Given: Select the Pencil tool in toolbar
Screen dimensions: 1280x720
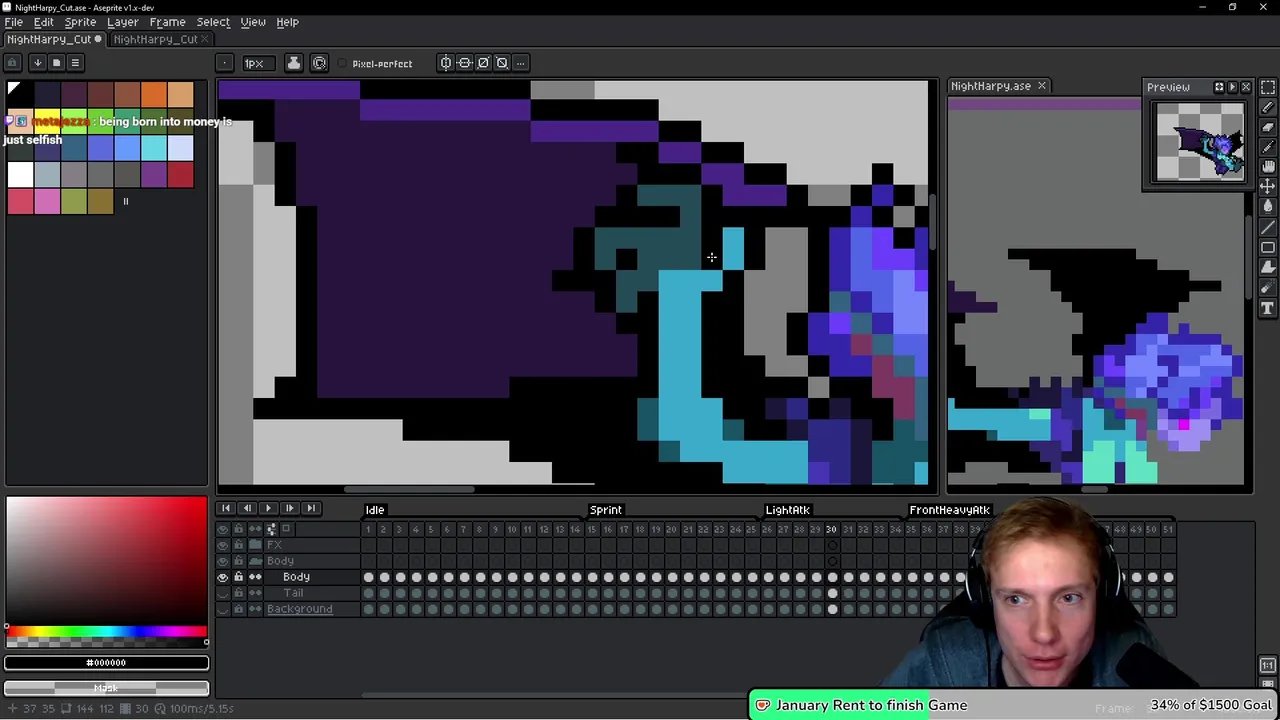Looking at the screenshot, I should [1267, 107].
